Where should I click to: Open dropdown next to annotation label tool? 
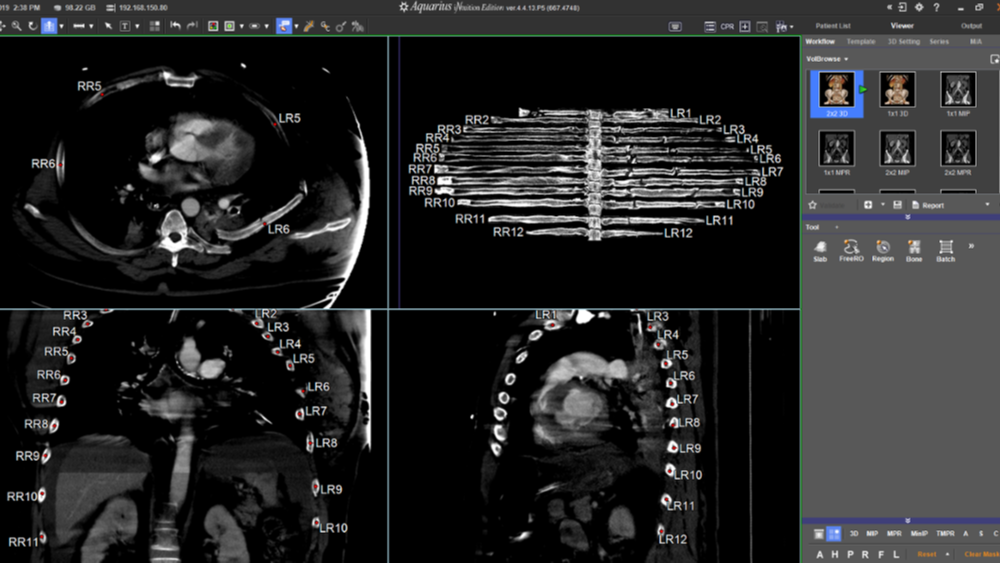click(297, 27)
